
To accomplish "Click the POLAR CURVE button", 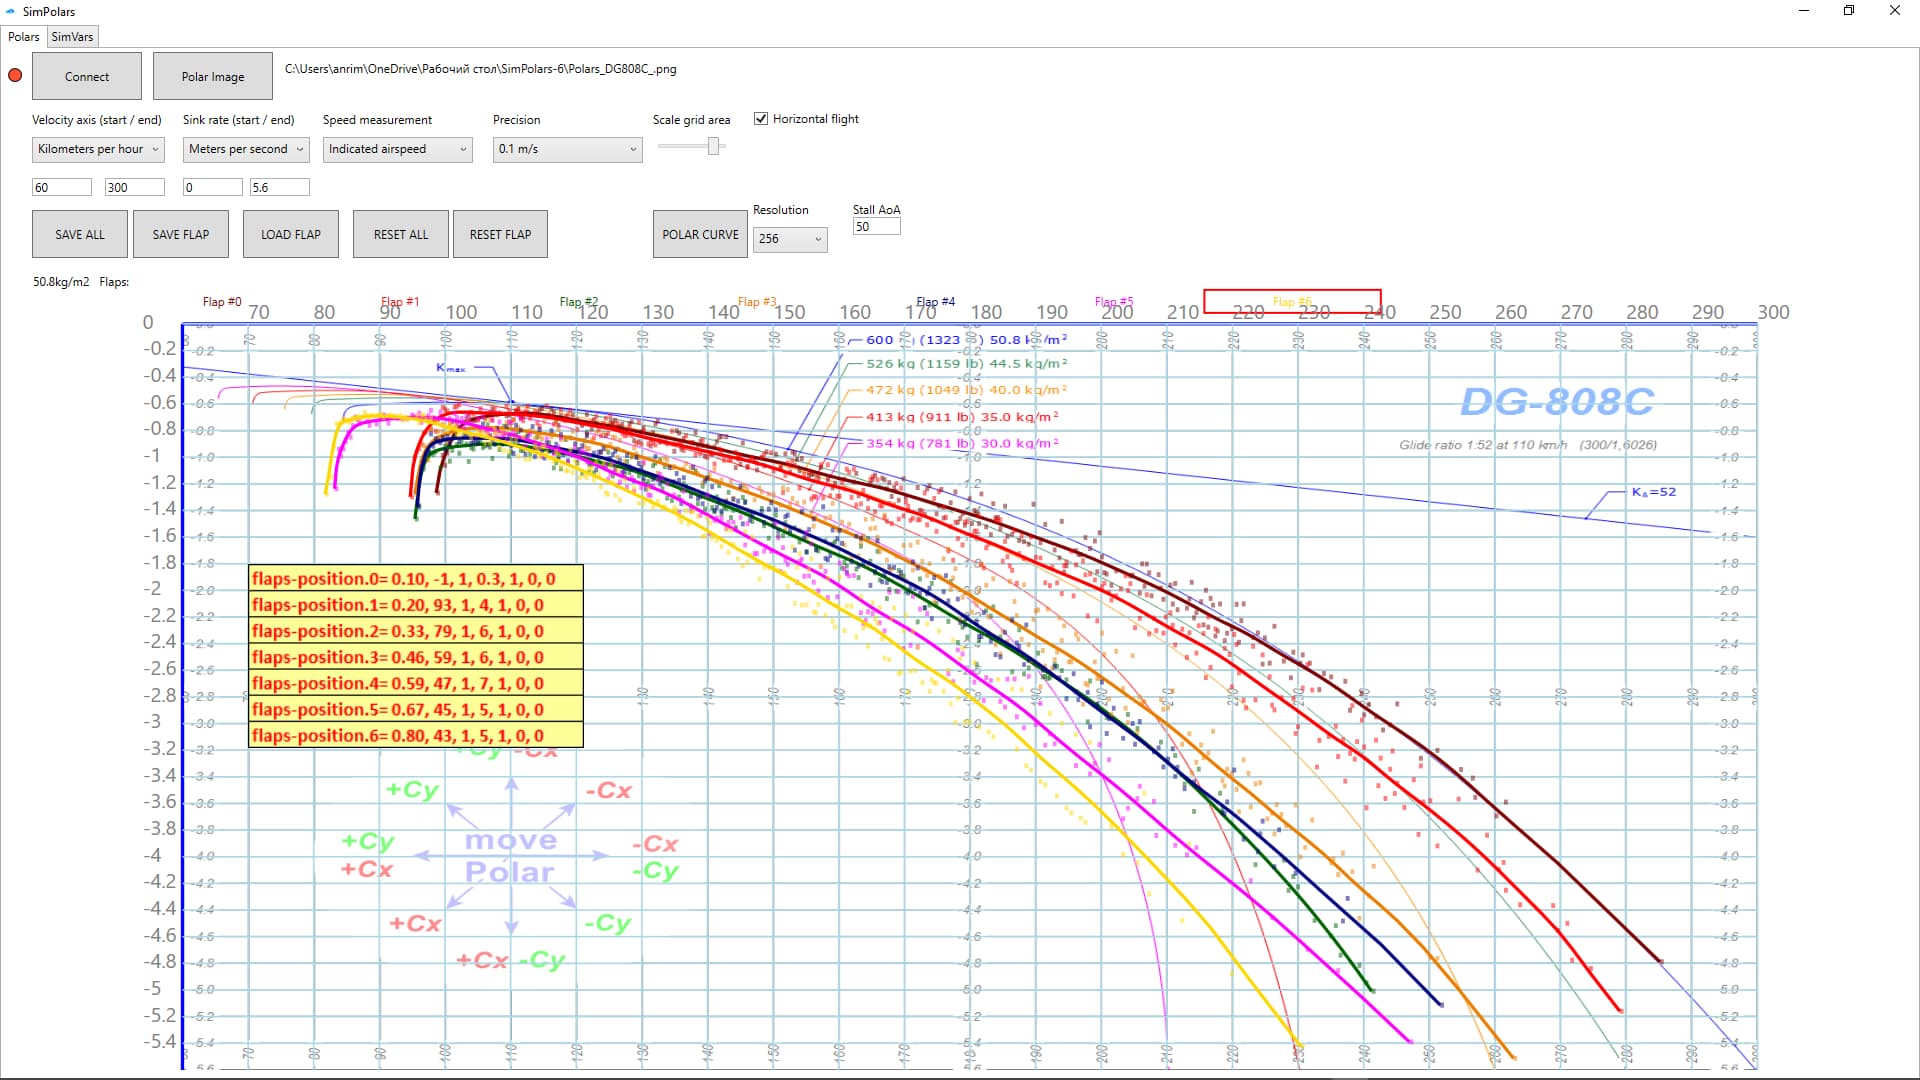I will coord(700,235).
